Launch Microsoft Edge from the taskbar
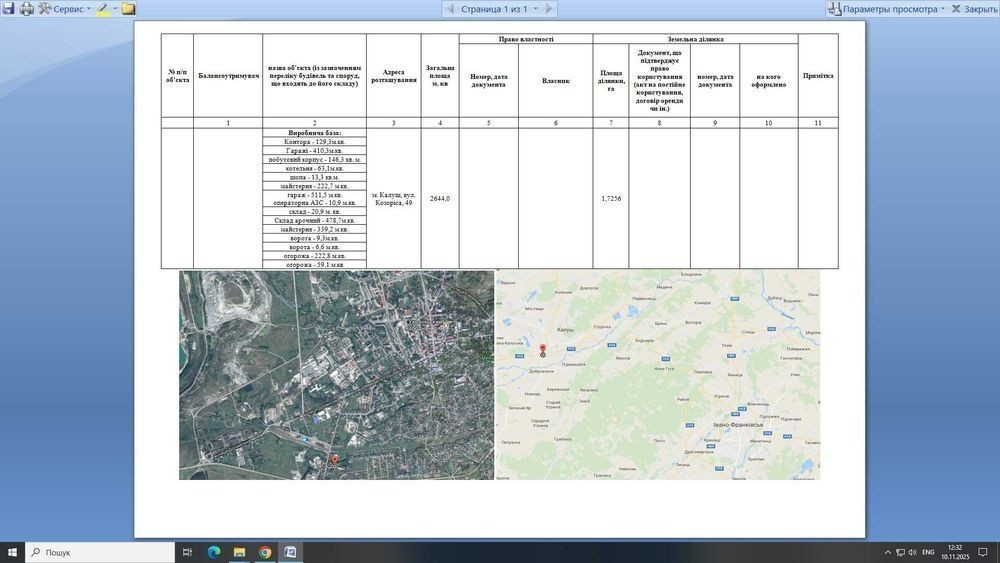 214,552
